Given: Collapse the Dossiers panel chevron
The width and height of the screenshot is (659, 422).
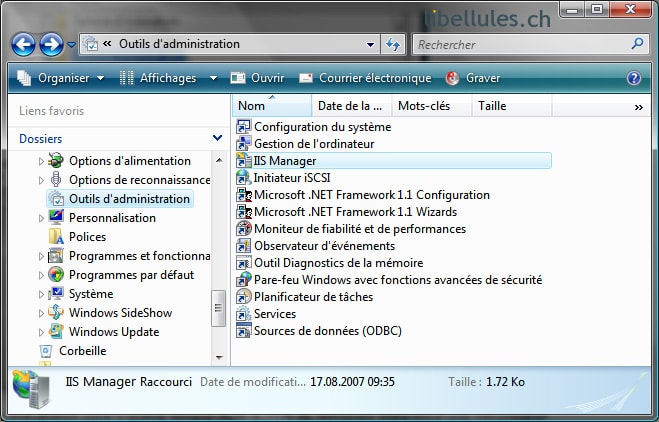Looking at the screenshot, I should pos(217,138).
